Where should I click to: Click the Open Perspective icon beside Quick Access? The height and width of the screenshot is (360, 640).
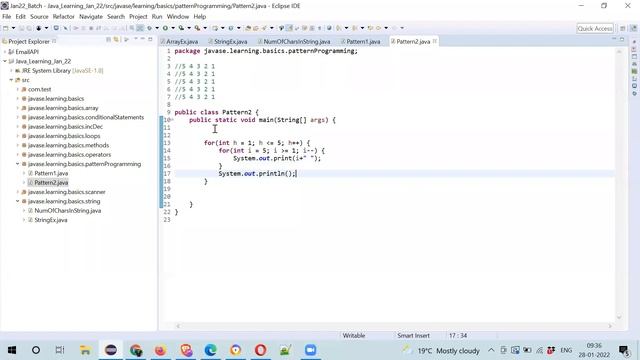623,28
